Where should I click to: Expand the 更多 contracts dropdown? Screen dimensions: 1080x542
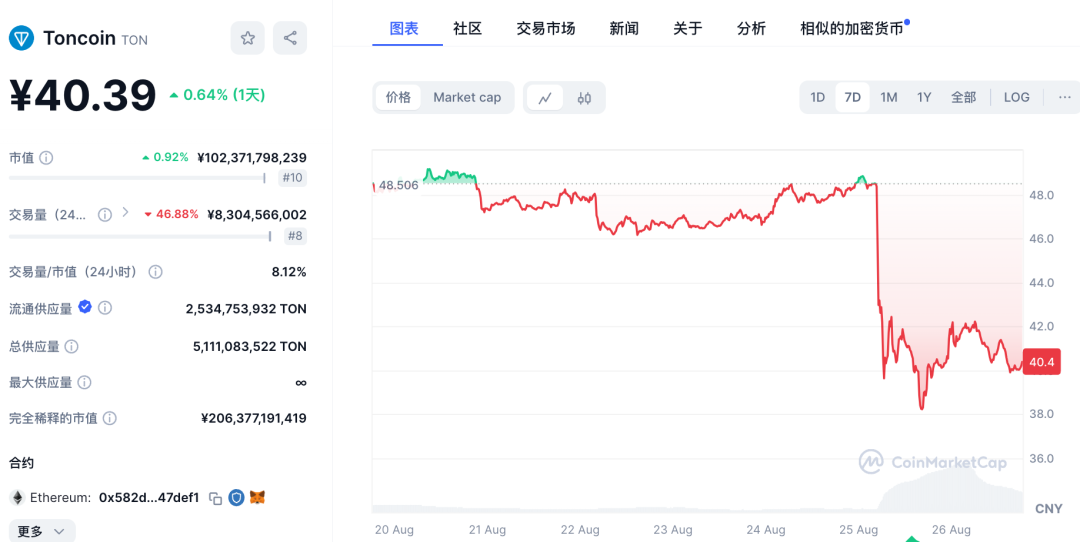[42, 531]
